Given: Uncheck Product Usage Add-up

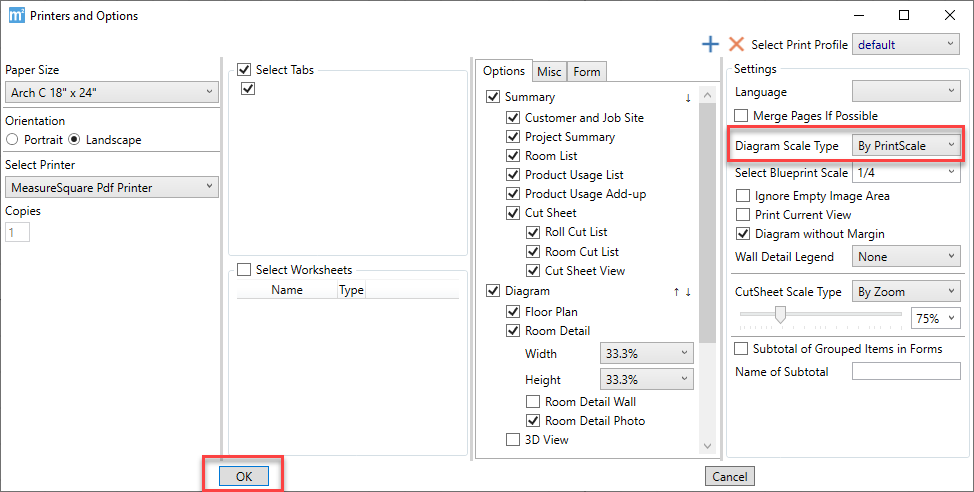Looking at the screenshot, I should point(513,194).
